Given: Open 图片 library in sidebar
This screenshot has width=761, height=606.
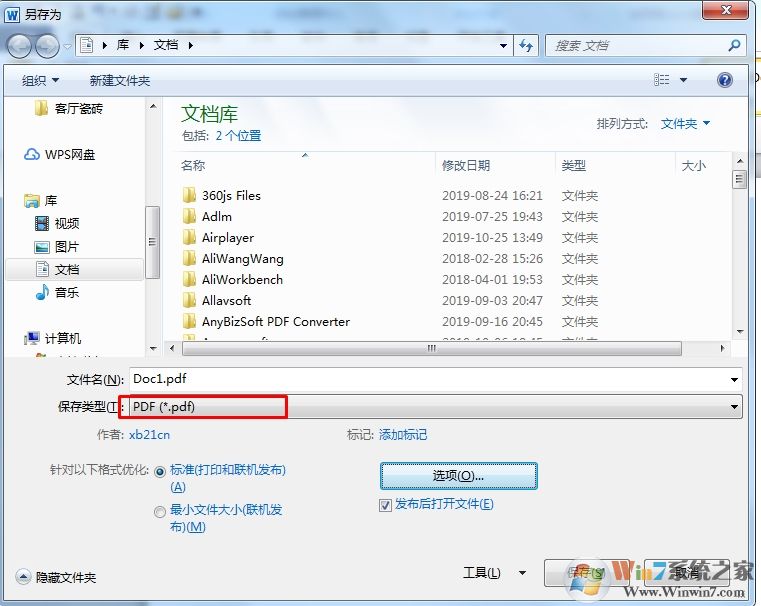Looking at the screenshot, I should [x=56, y=246].
